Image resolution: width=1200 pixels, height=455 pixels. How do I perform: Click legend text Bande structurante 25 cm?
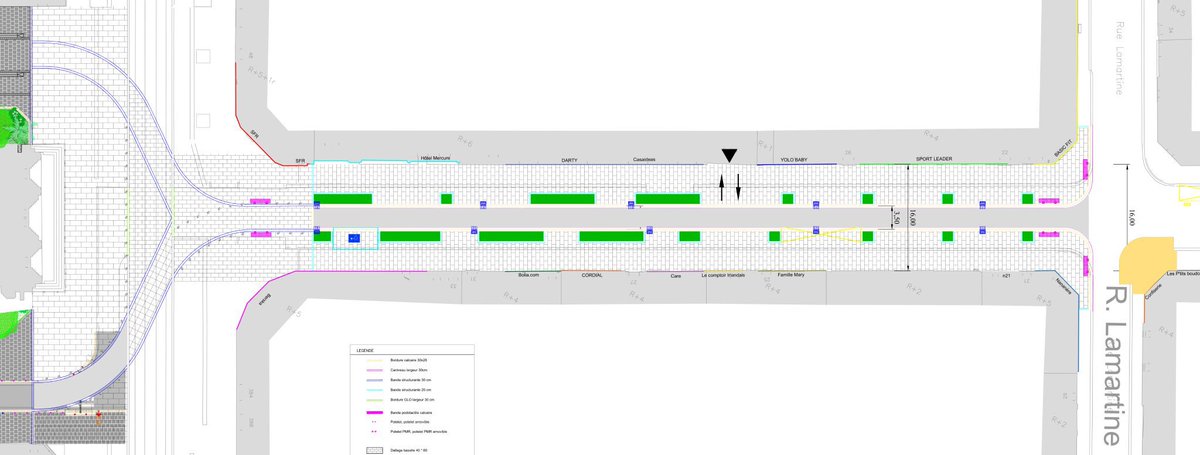(x=411, y=390)
